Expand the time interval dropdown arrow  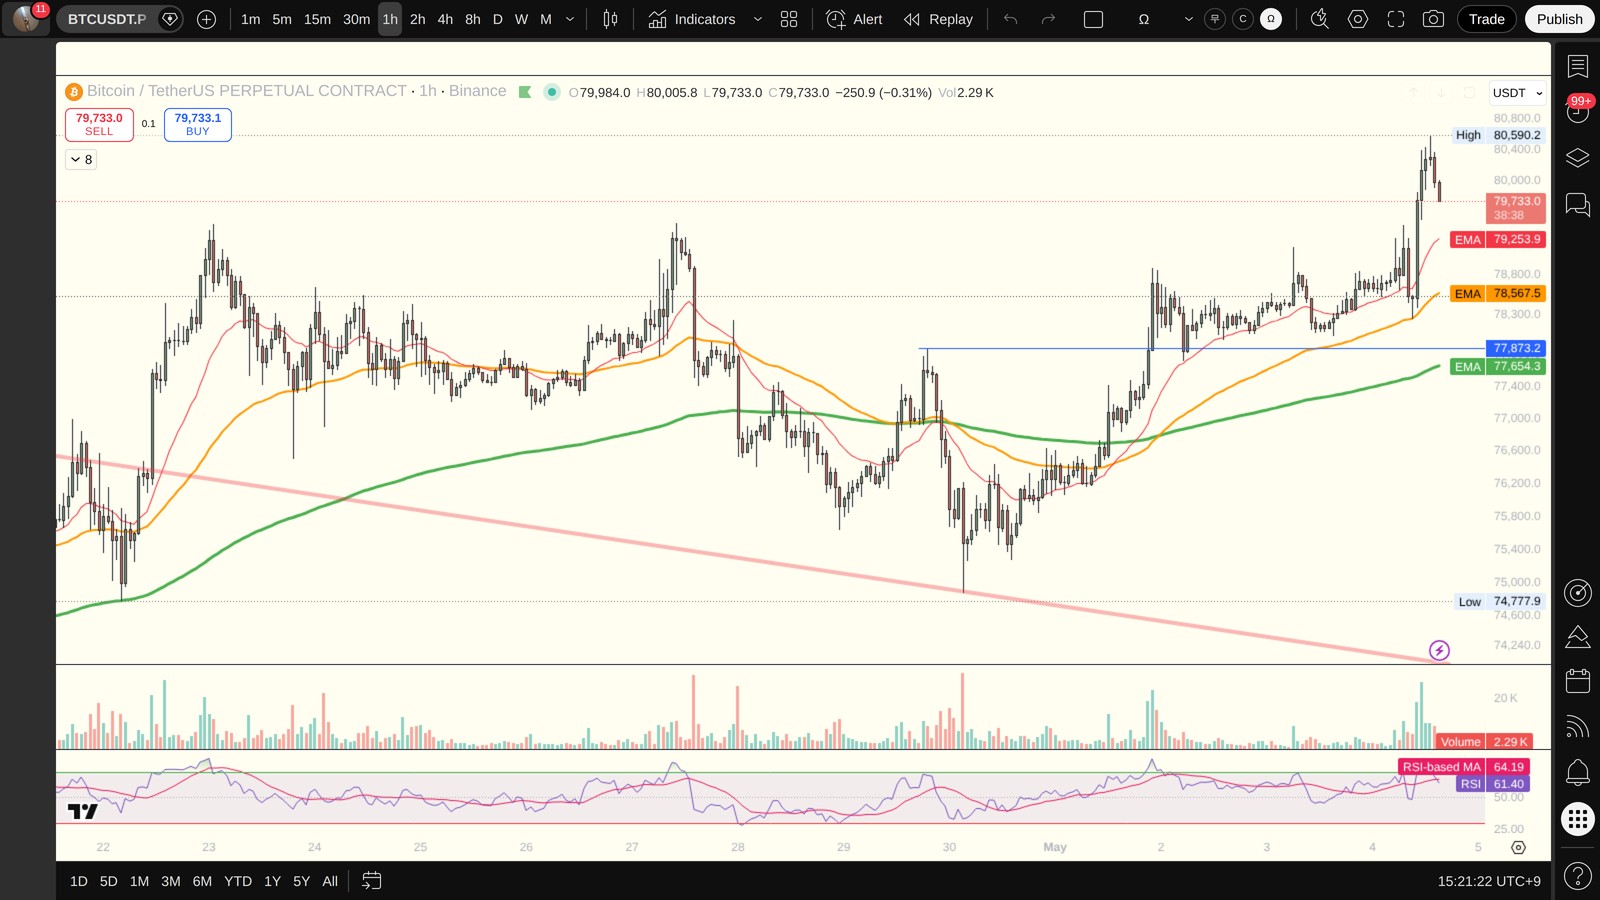pos(570,19)
